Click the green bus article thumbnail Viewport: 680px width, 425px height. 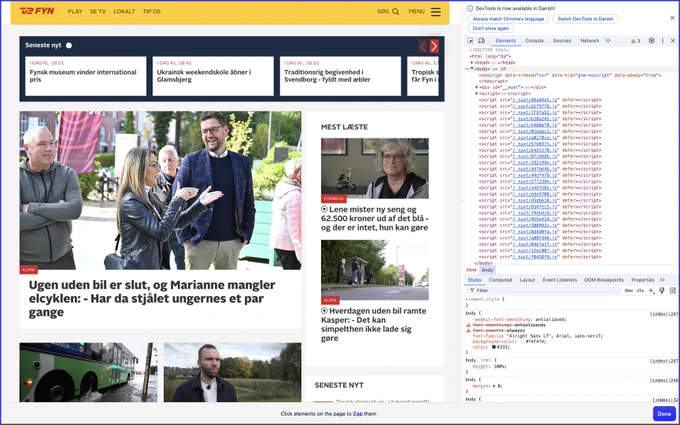tap(88, 372)
